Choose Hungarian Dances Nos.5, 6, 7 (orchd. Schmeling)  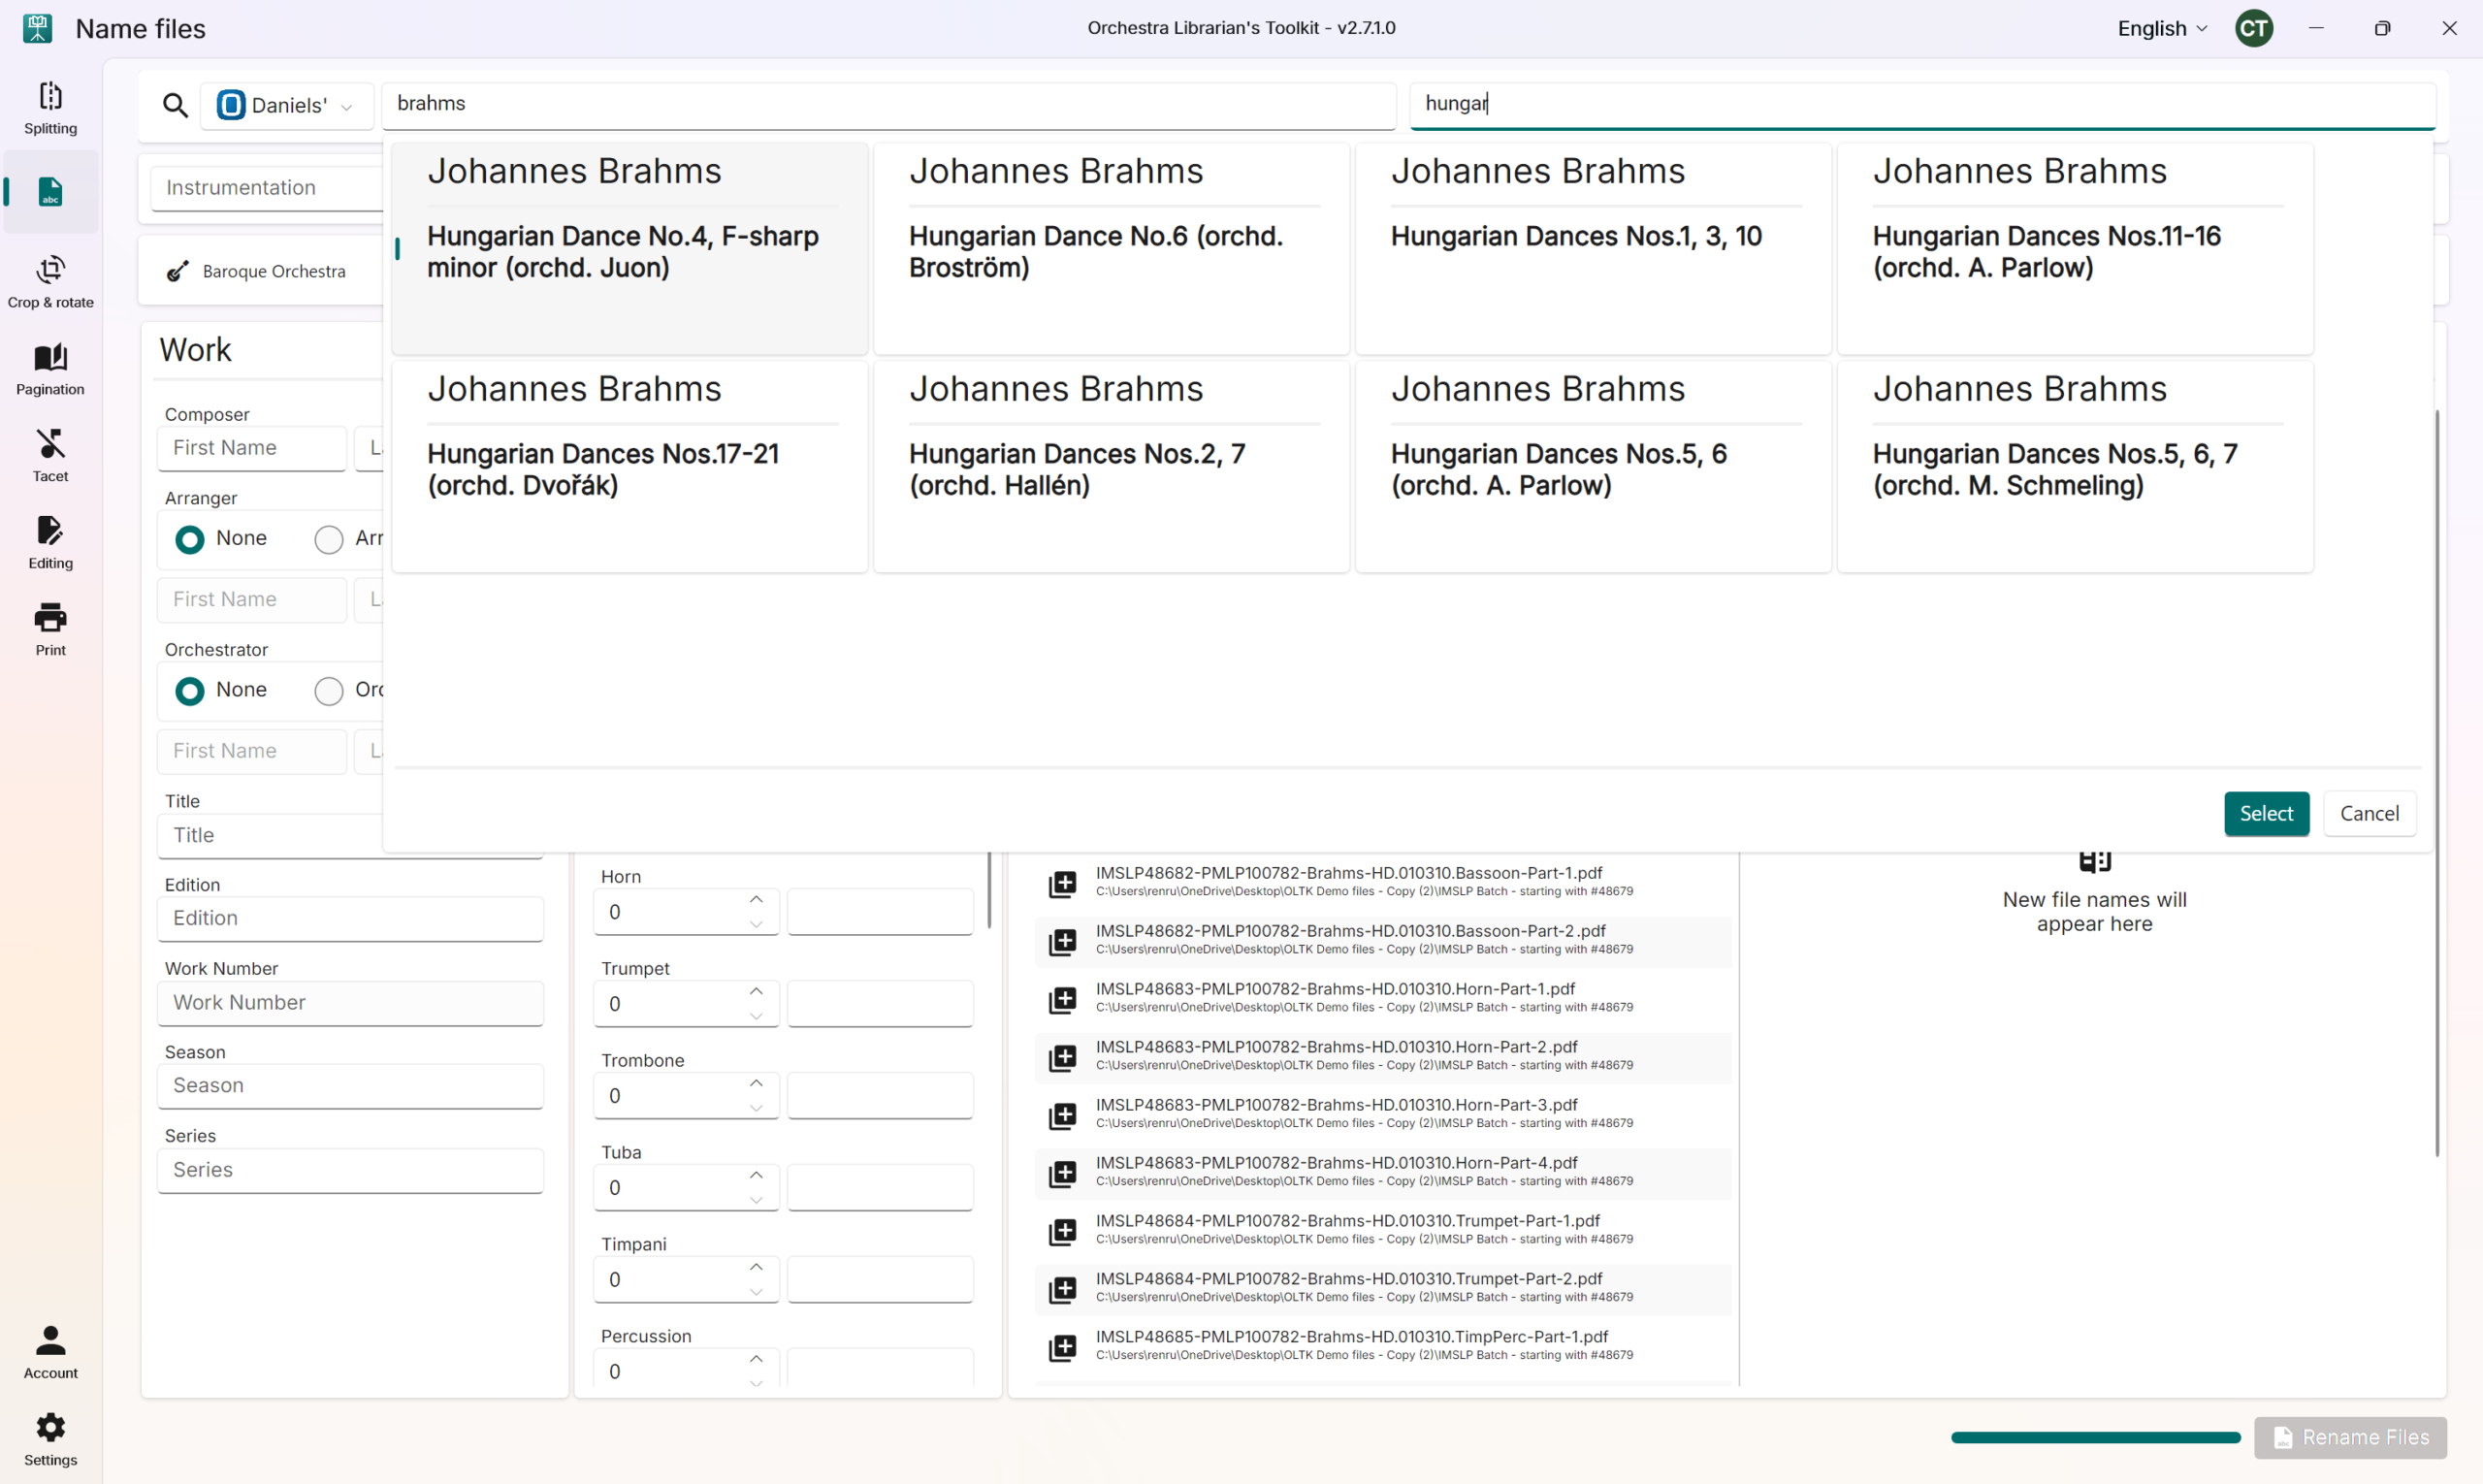[2075, 467]
